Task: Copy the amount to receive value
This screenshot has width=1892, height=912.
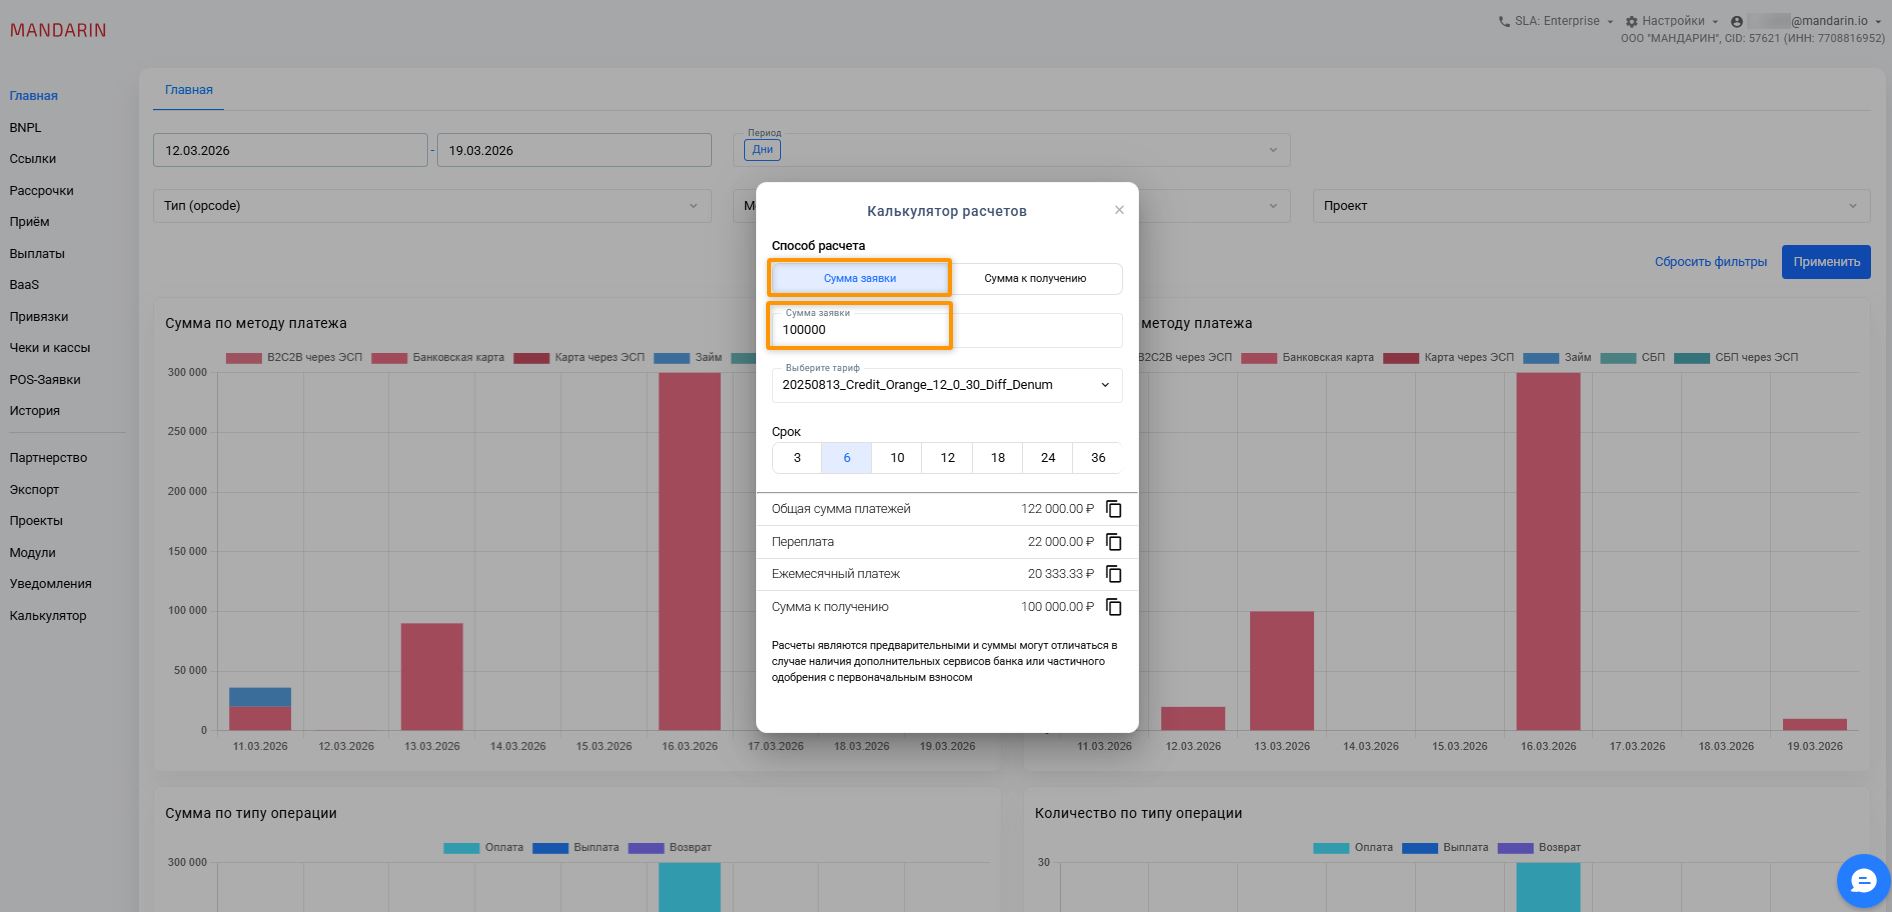Action: click(1113, 607)
